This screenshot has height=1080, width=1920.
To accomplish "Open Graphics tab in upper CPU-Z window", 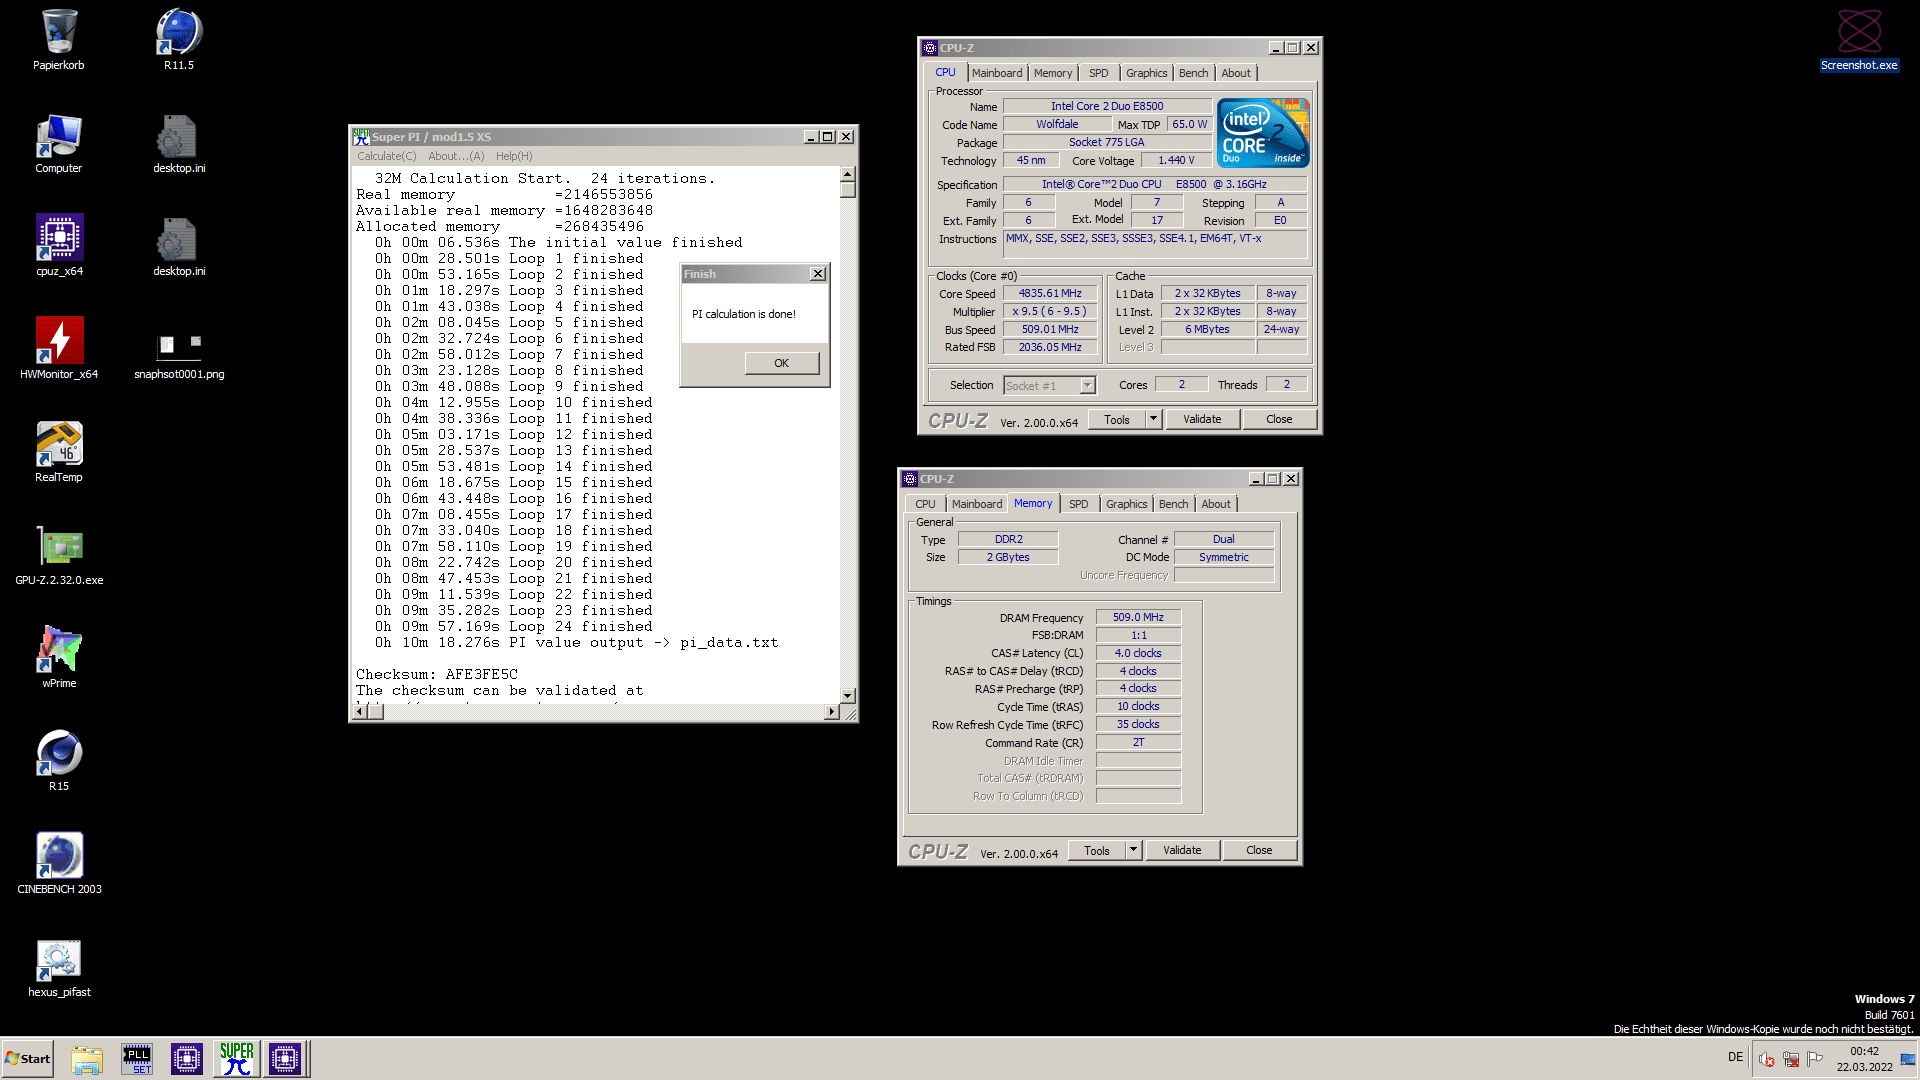I will (x=1147, y=73).
